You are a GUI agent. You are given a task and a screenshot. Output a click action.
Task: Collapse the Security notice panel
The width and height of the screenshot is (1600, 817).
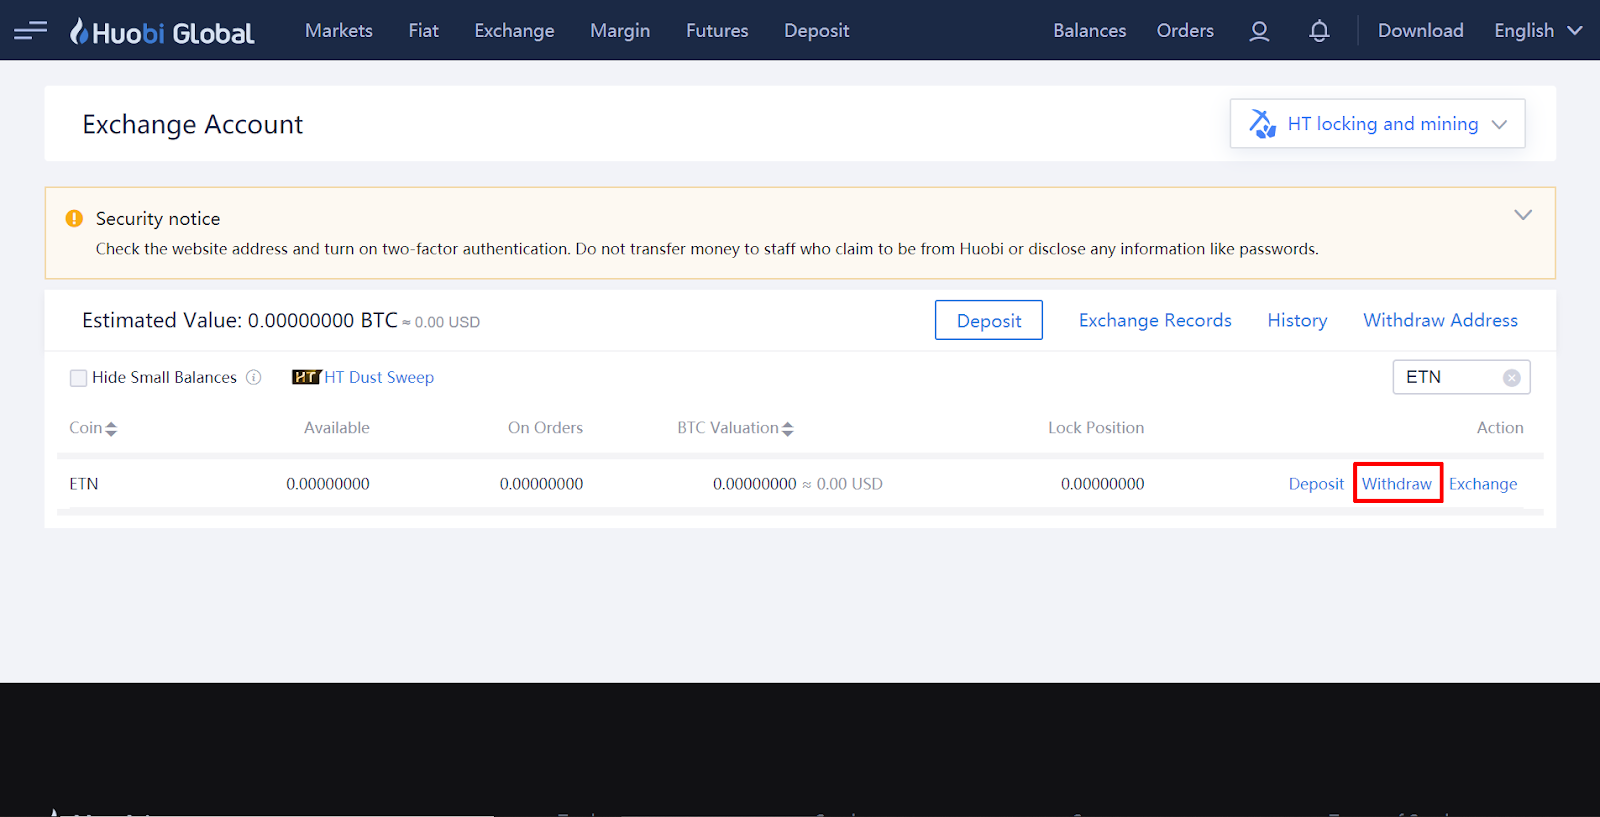[1523, 215]
